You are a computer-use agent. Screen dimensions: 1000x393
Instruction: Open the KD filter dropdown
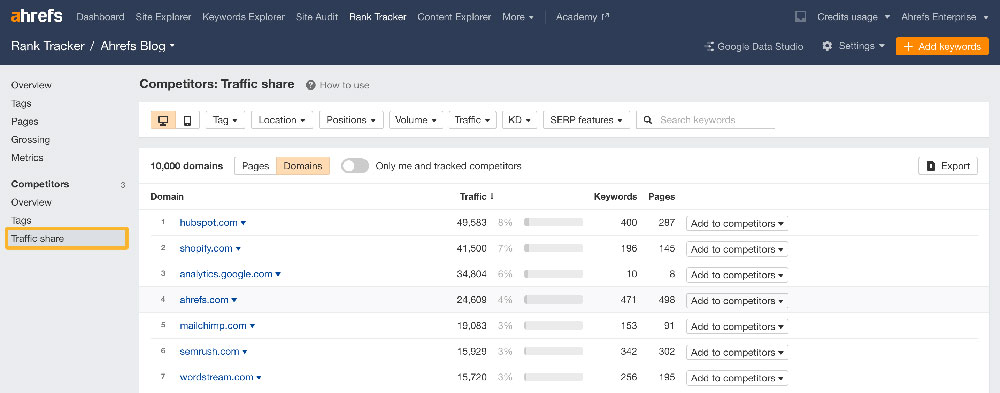[x=520, y=120]
